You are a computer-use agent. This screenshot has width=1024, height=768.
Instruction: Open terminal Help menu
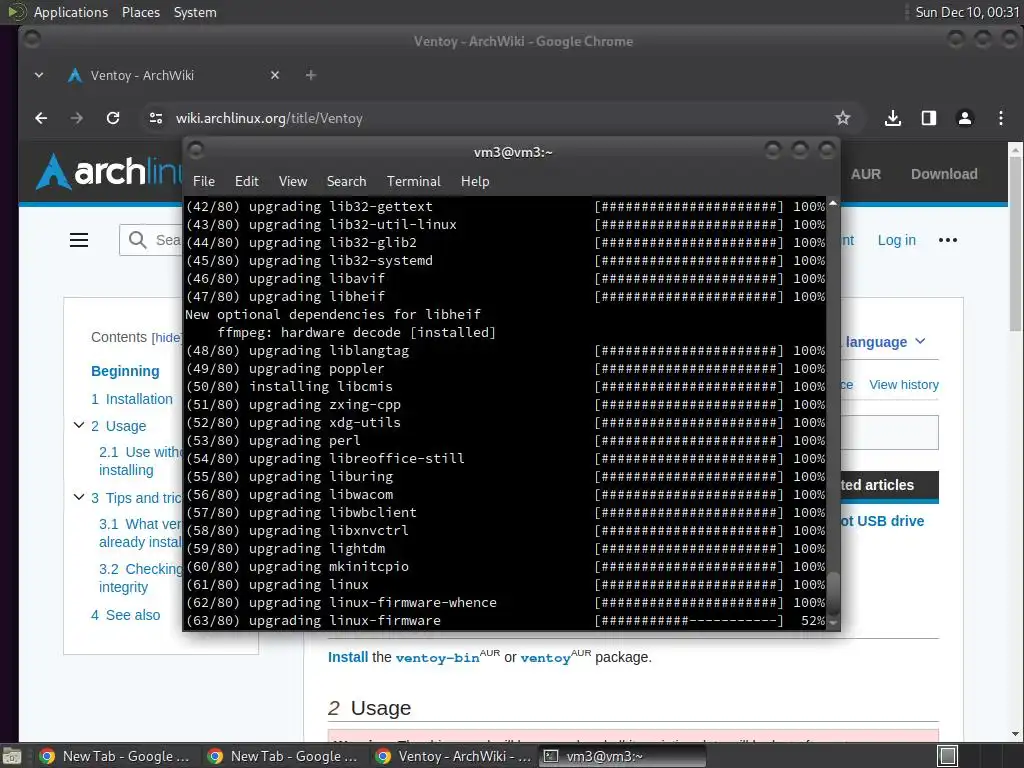pyautogui.click(x=475, y=182)
